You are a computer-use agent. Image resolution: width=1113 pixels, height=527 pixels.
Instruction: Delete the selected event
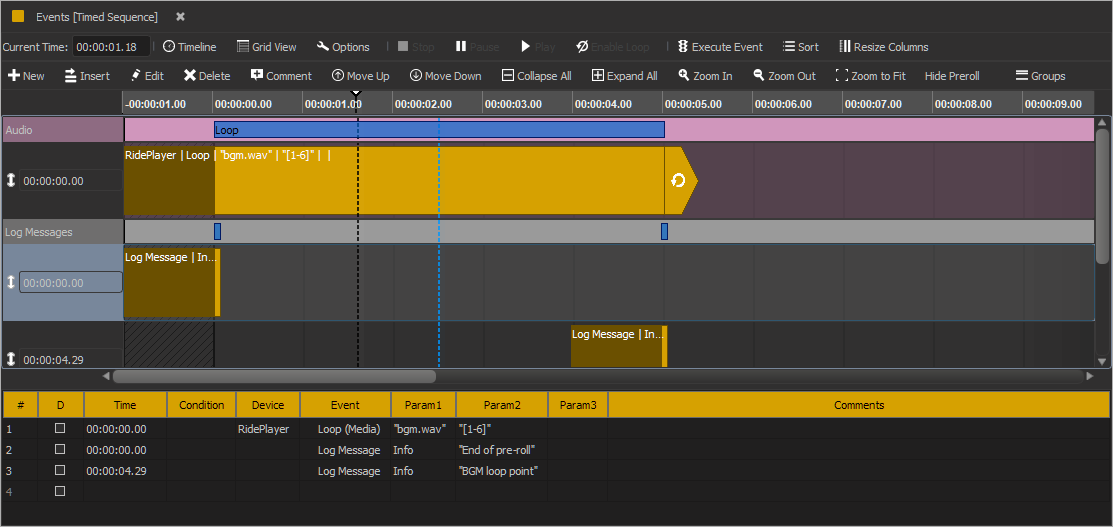[207, 76]
